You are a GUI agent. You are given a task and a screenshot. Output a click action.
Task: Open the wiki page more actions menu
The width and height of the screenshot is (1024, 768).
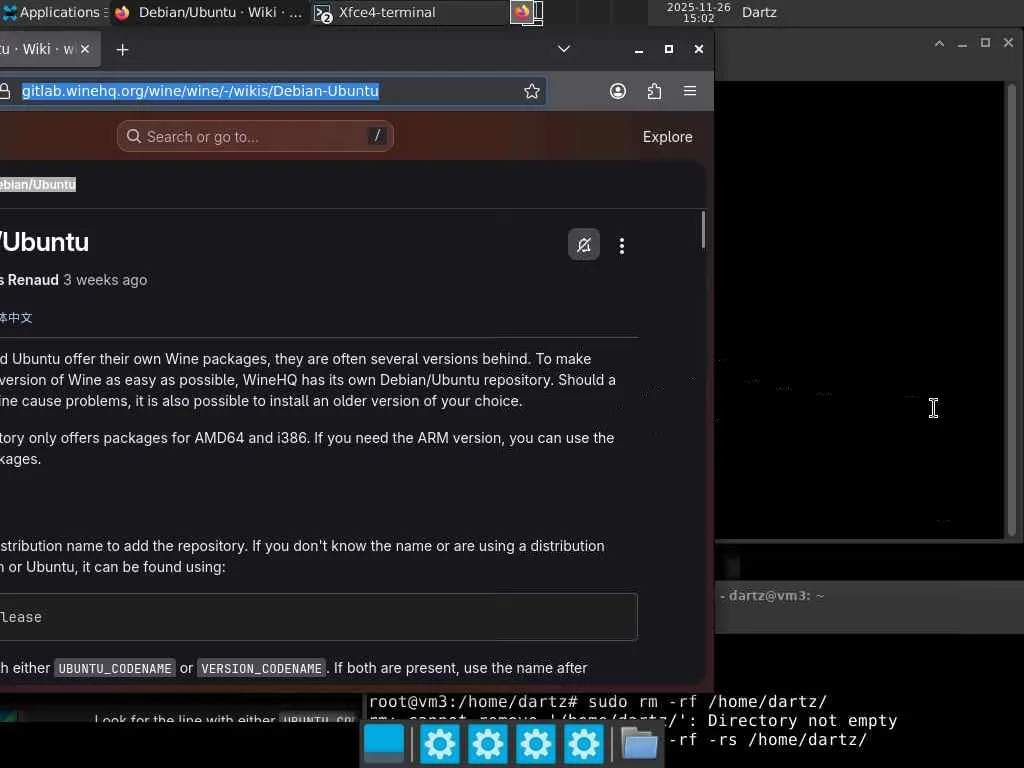pos(621,246)
